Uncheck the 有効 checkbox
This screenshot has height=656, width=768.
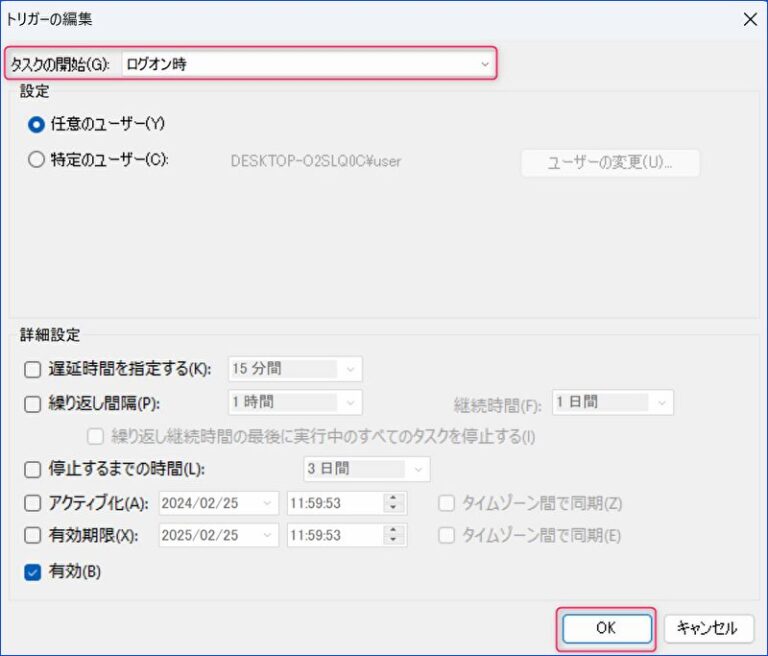pos(33,572)
